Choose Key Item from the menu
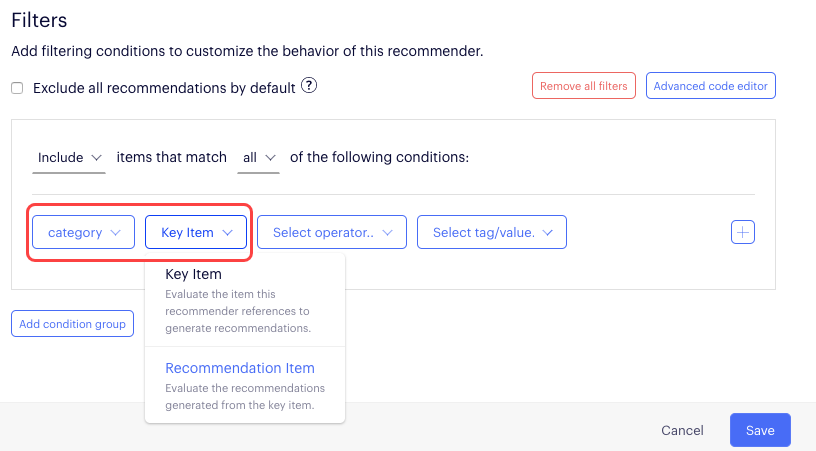 coord(193,274)
